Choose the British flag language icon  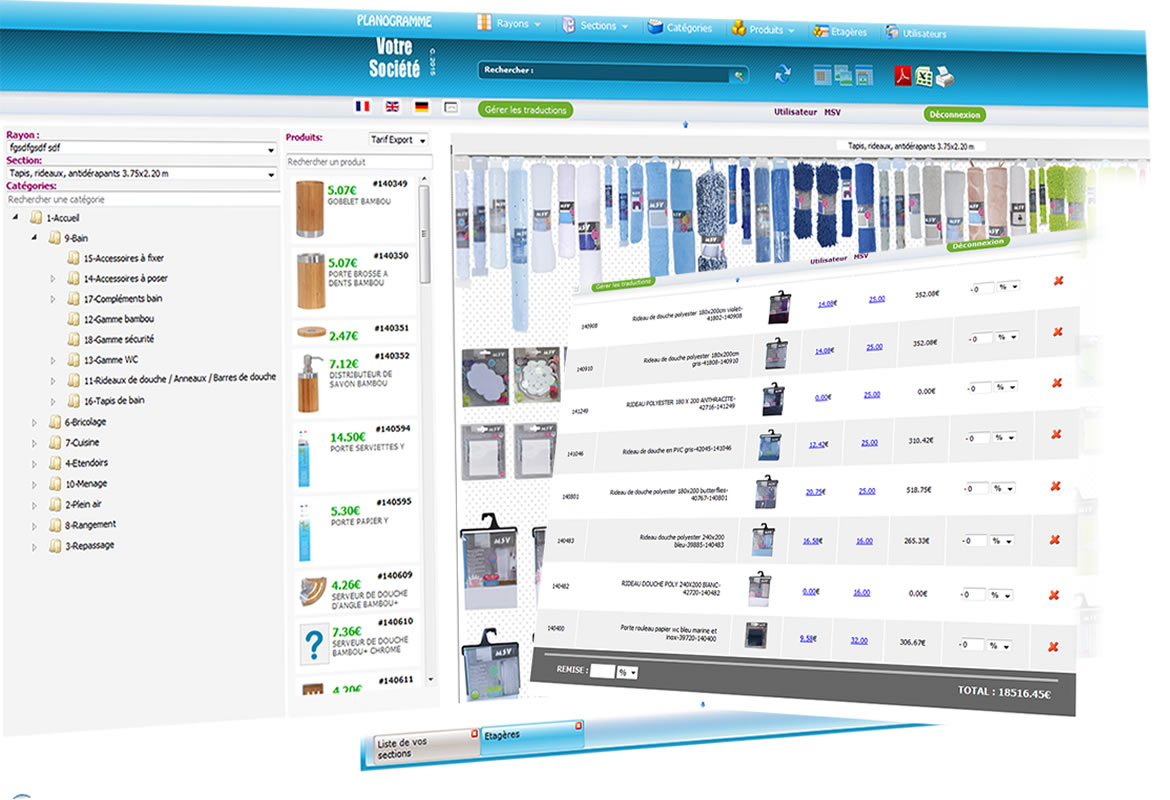click(x=392, y=106)
